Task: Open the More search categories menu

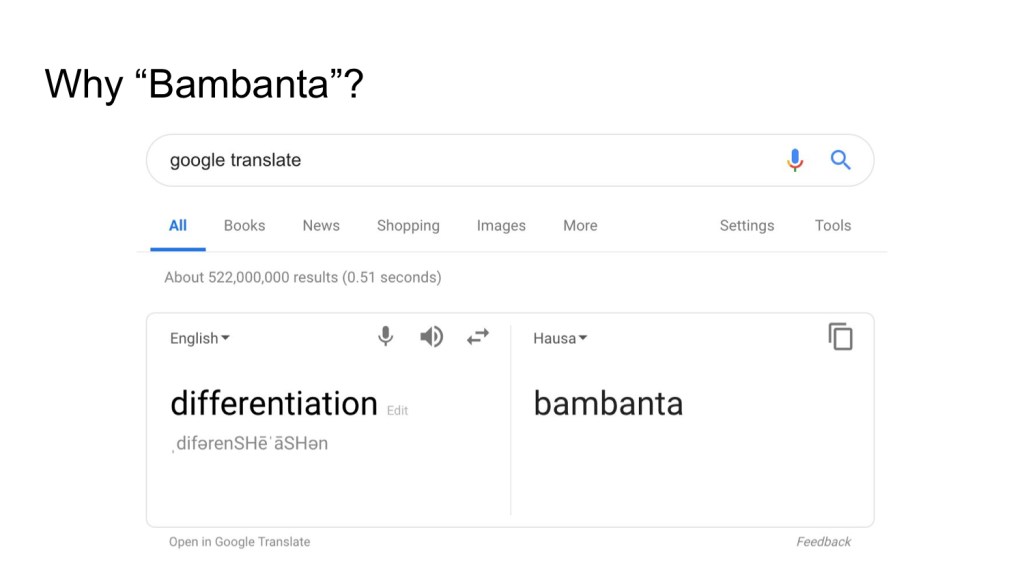Action: (580, 226)
